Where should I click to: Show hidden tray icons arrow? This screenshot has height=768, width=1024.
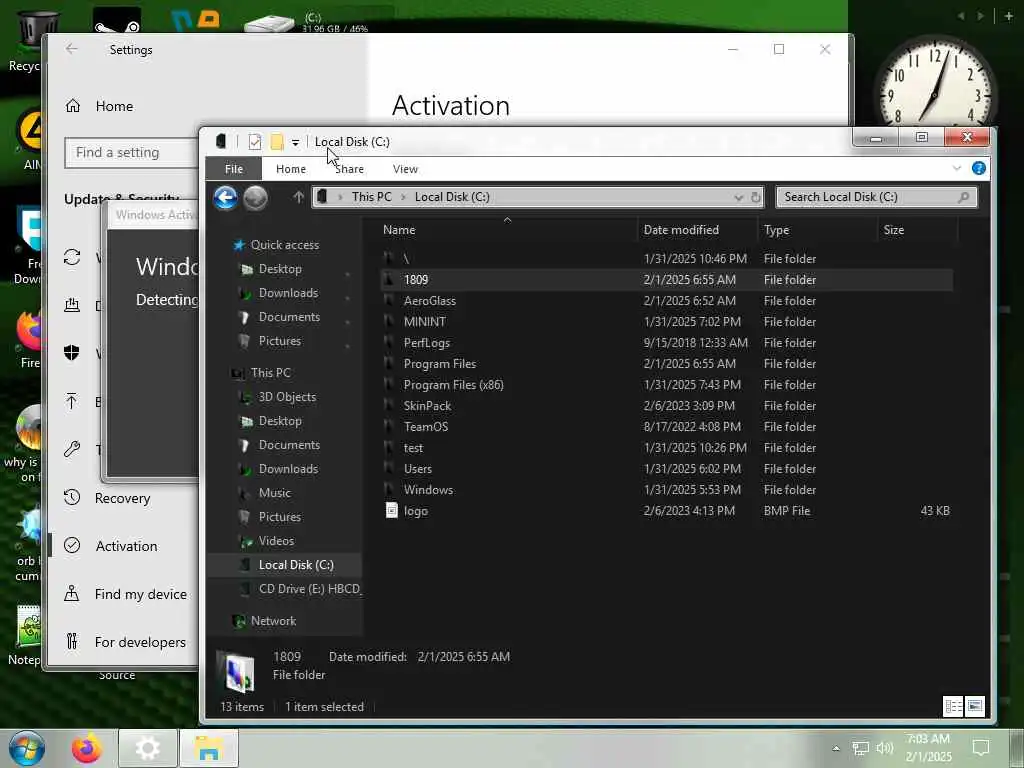836,748
